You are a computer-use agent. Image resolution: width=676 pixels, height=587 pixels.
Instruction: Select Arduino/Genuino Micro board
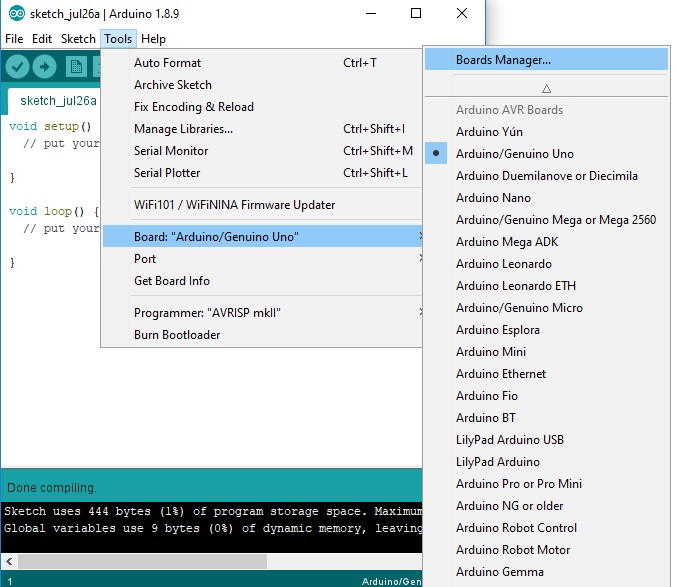click(x=546, y=308)
